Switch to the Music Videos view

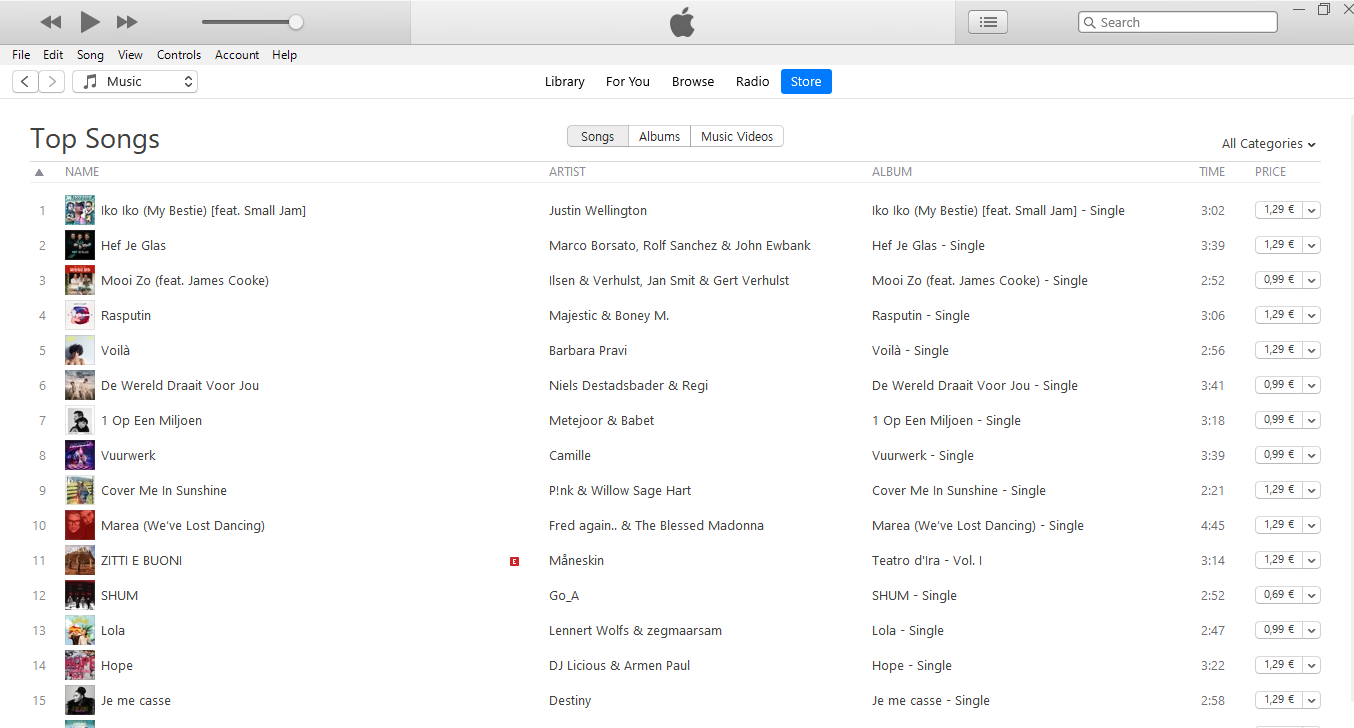pos(737,136)
